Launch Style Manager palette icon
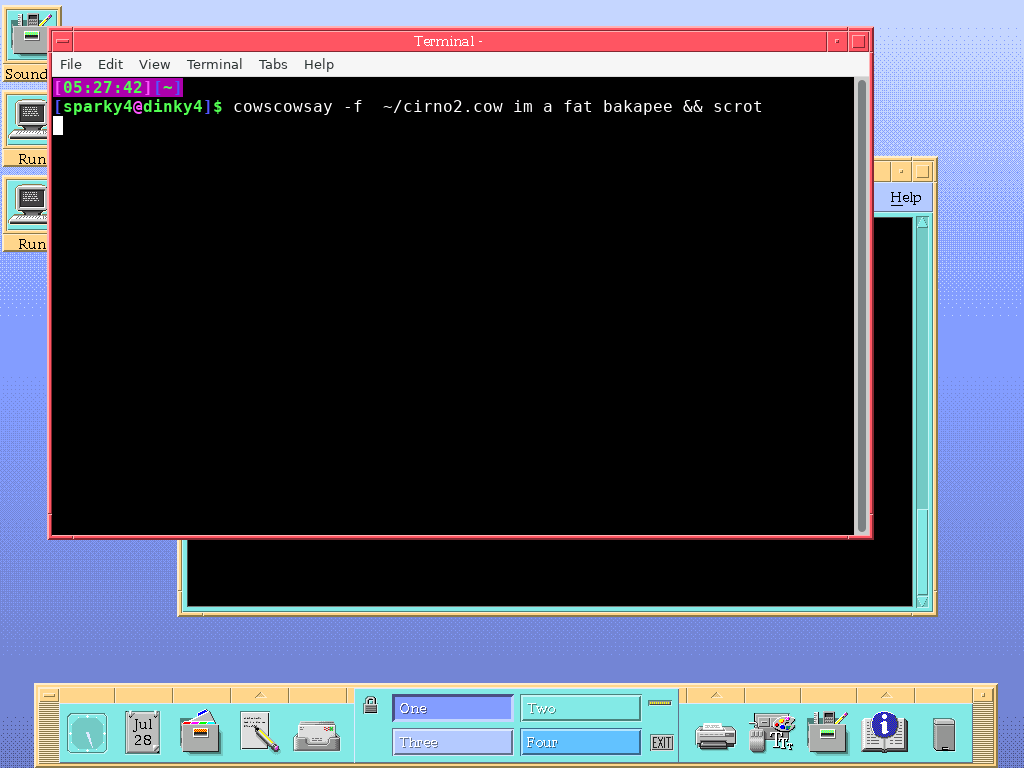1024x768 pixels. [771, 733]
